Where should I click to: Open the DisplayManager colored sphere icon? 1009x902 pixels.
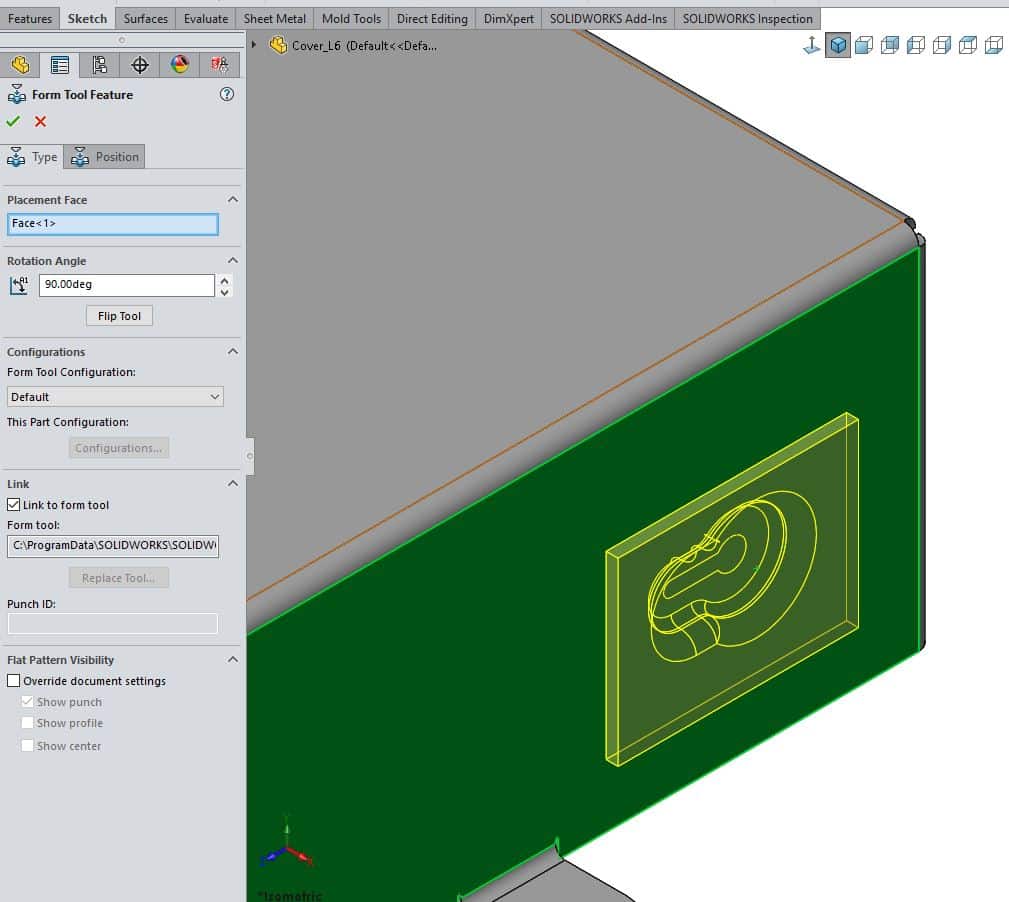click(x=181, y=65)
